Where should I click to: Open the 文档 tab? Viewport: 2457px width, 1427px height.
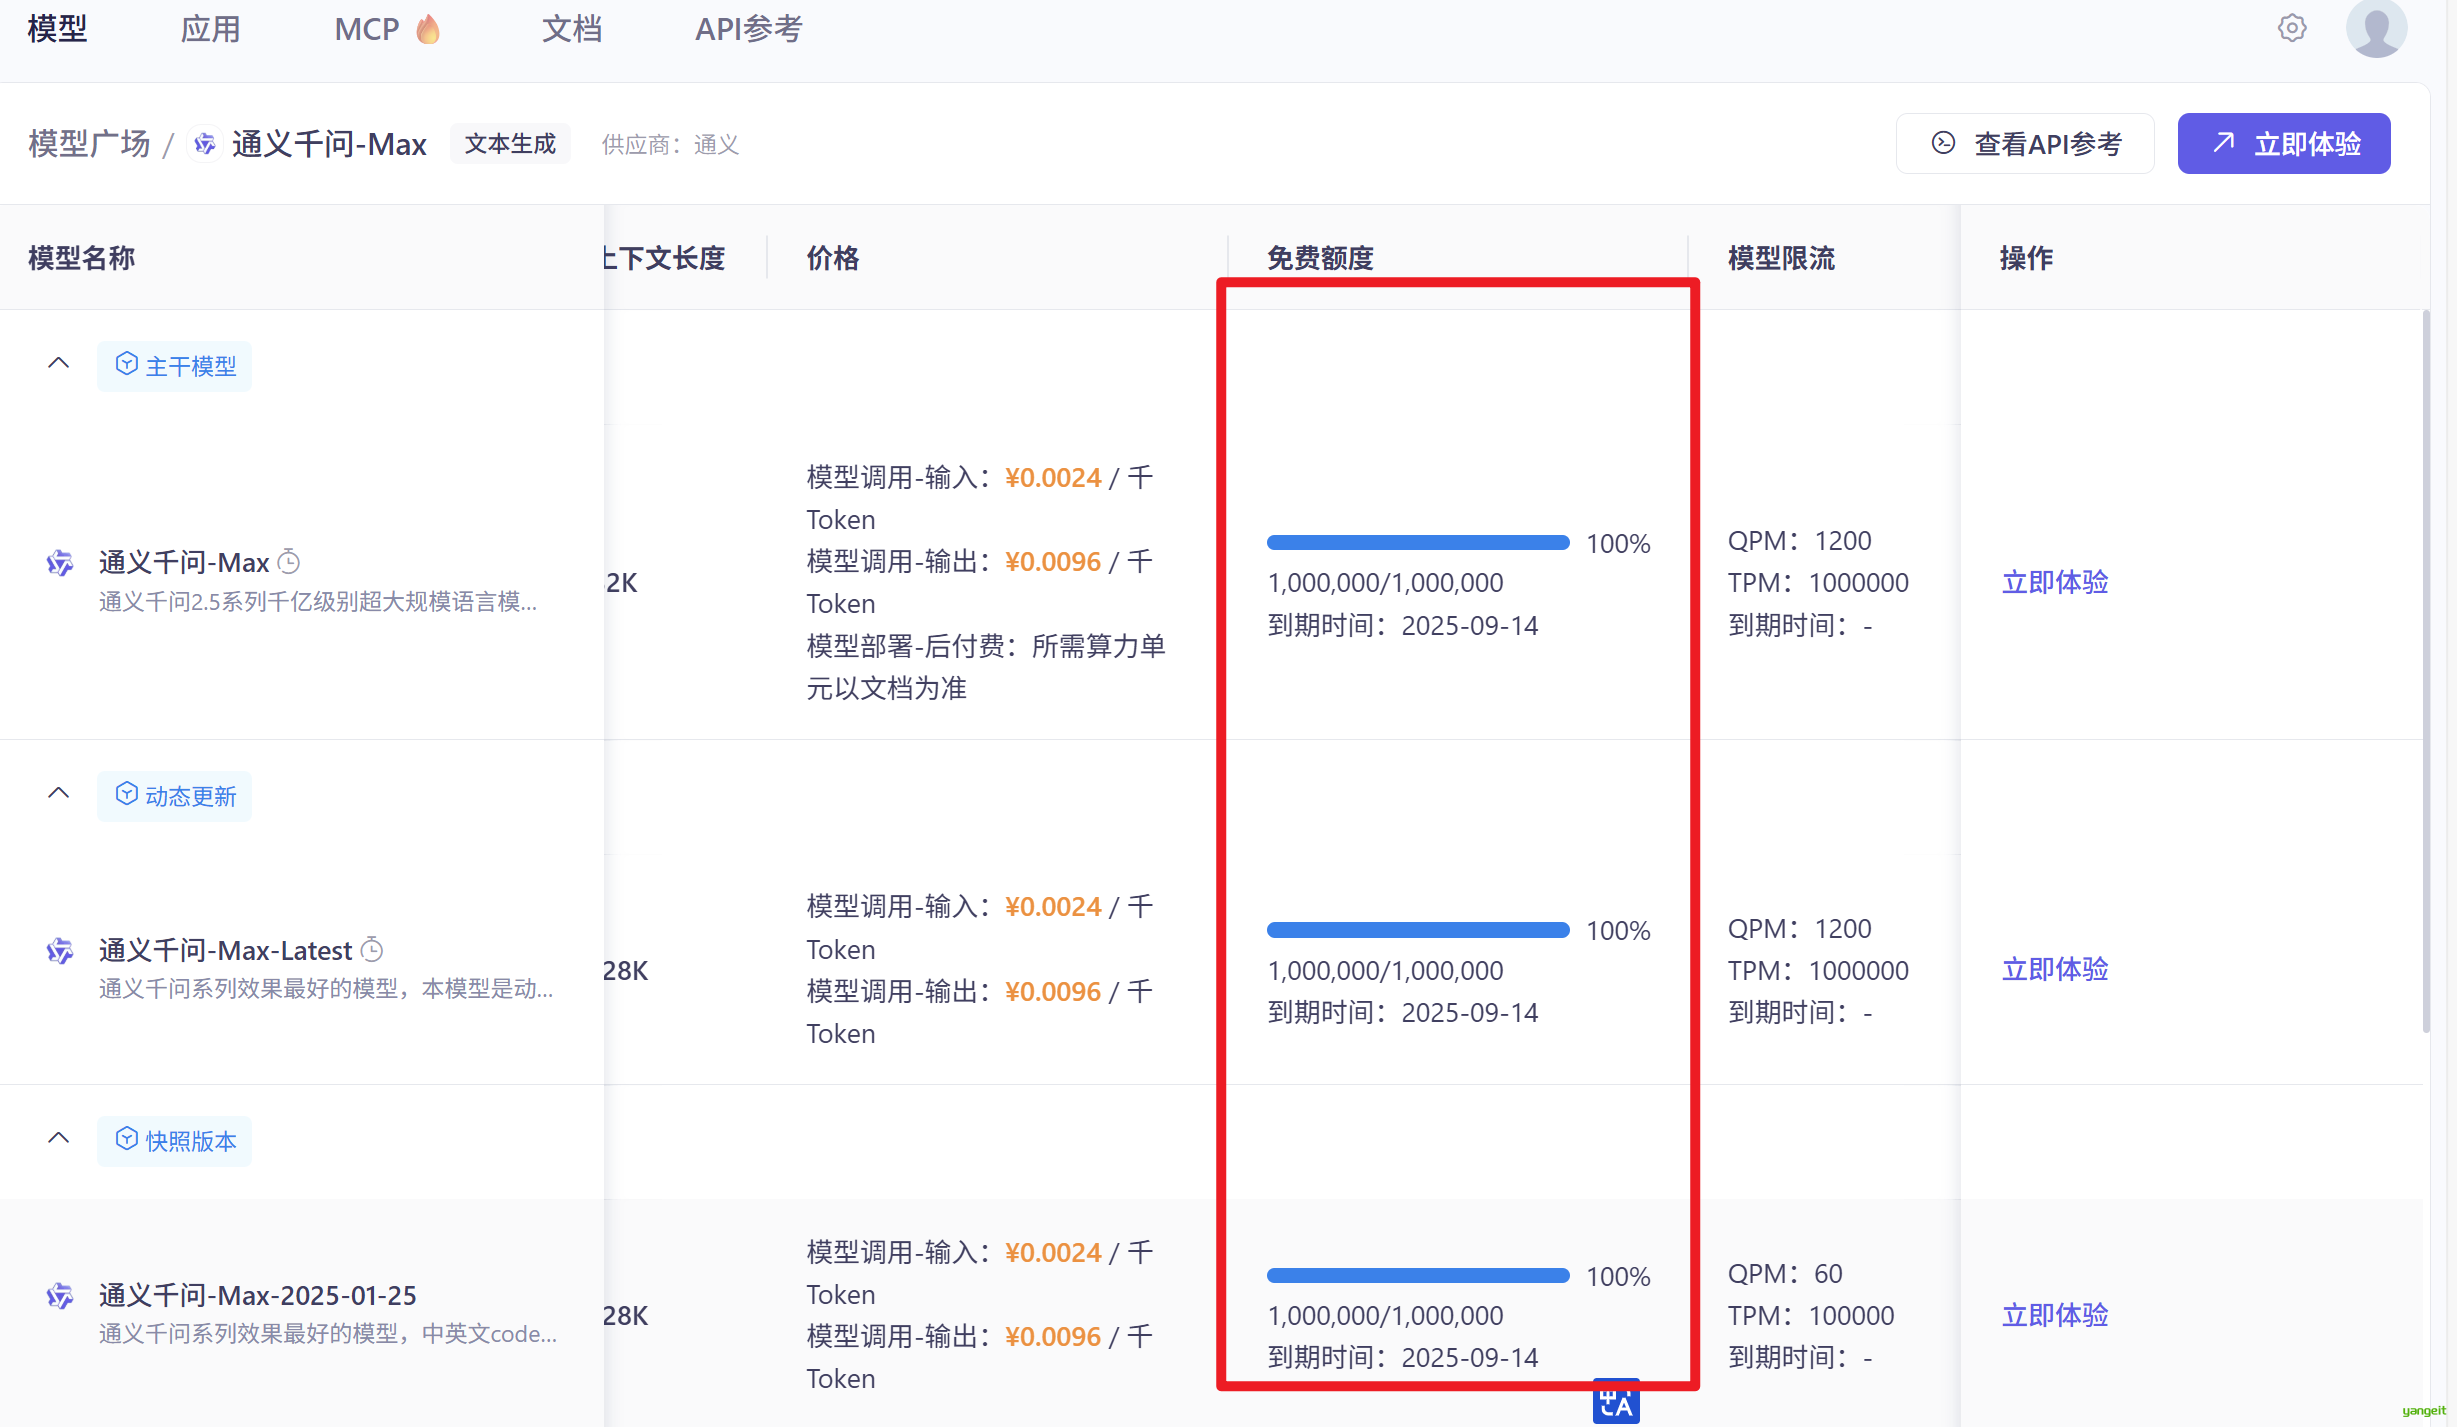(x=572, y=29)
